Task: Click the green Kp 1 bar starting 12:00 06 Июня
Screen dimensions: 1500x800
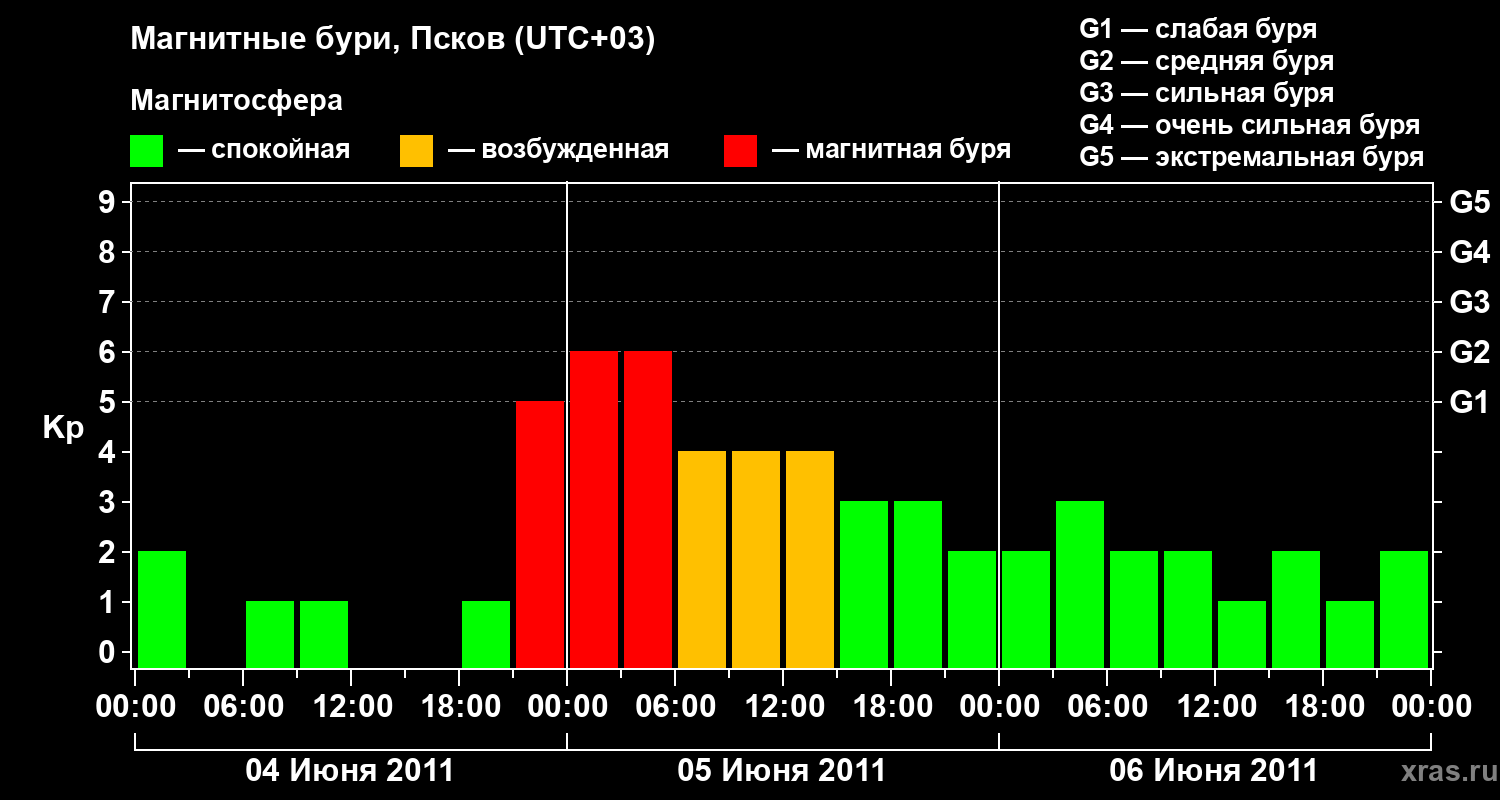Action: coord(1242,635)
